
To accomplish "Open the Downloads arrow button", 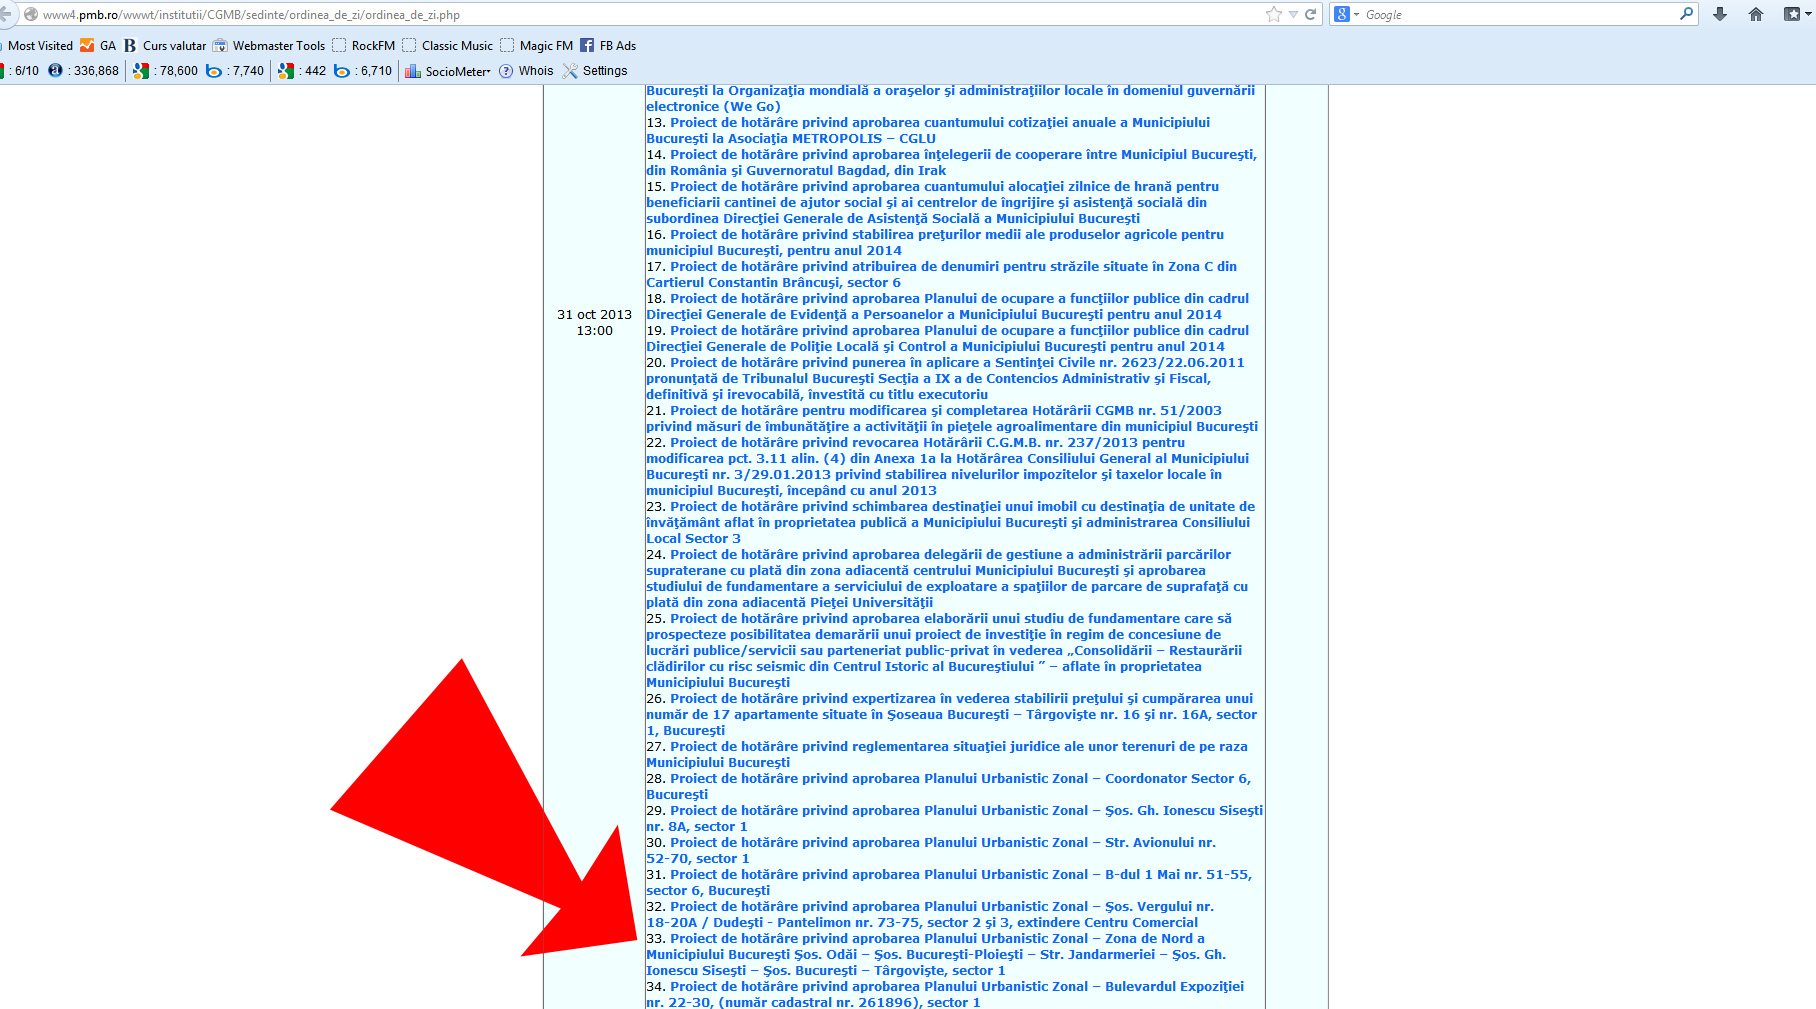I will point(1720,14).
